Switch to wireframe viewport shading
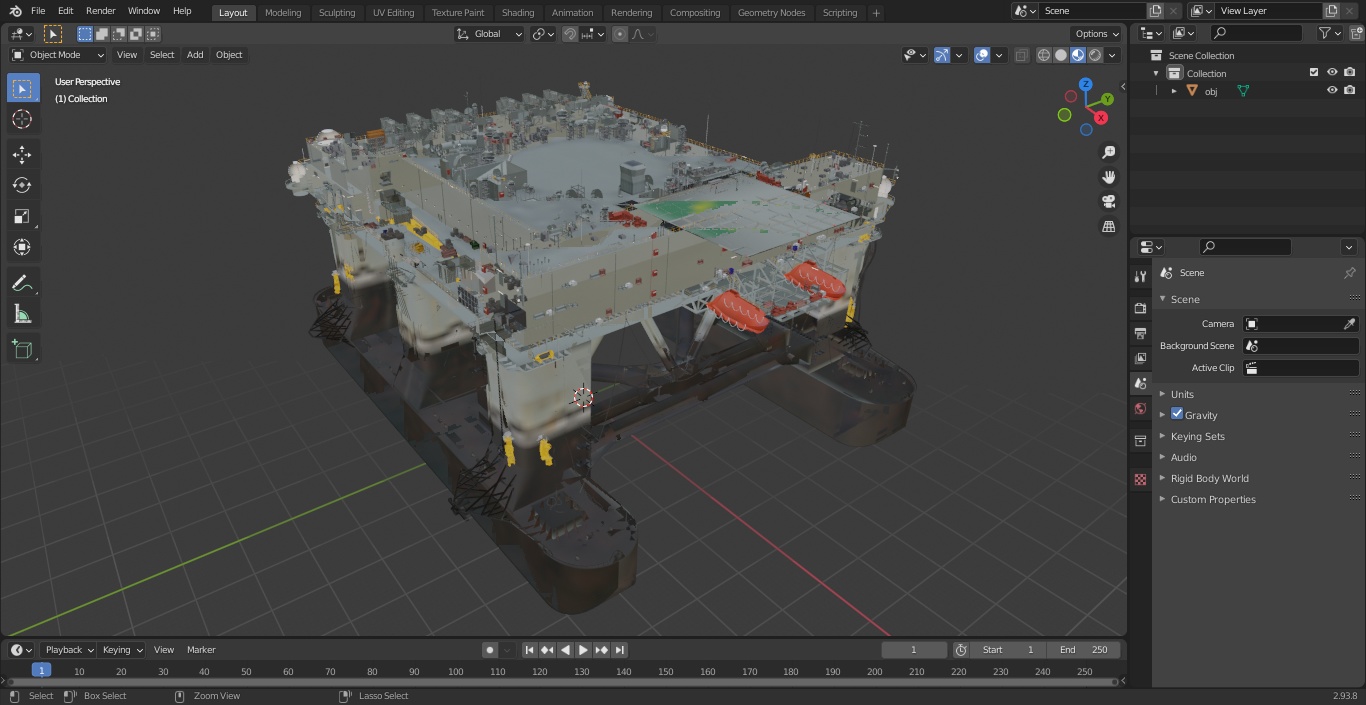Viewport: 1366px width, 705px height. pos(1044,55)
